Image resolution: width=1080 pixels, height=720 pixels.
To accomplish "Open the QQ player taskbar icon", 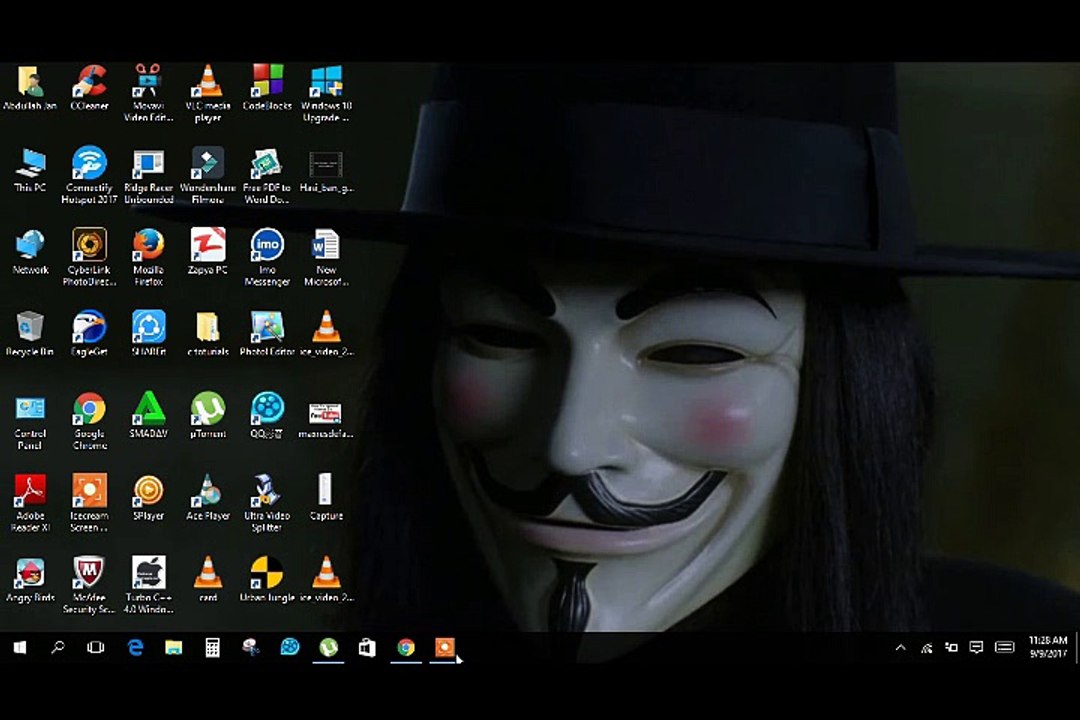I will (290, 648).
